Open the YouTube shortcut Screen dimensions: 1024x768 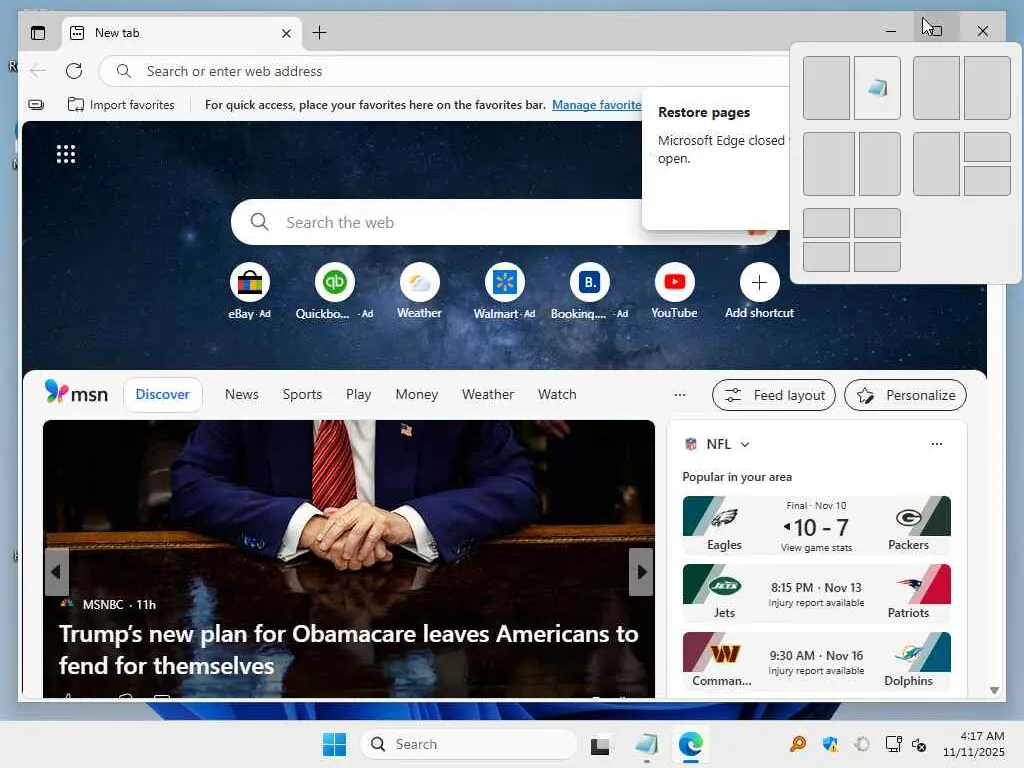674,291
